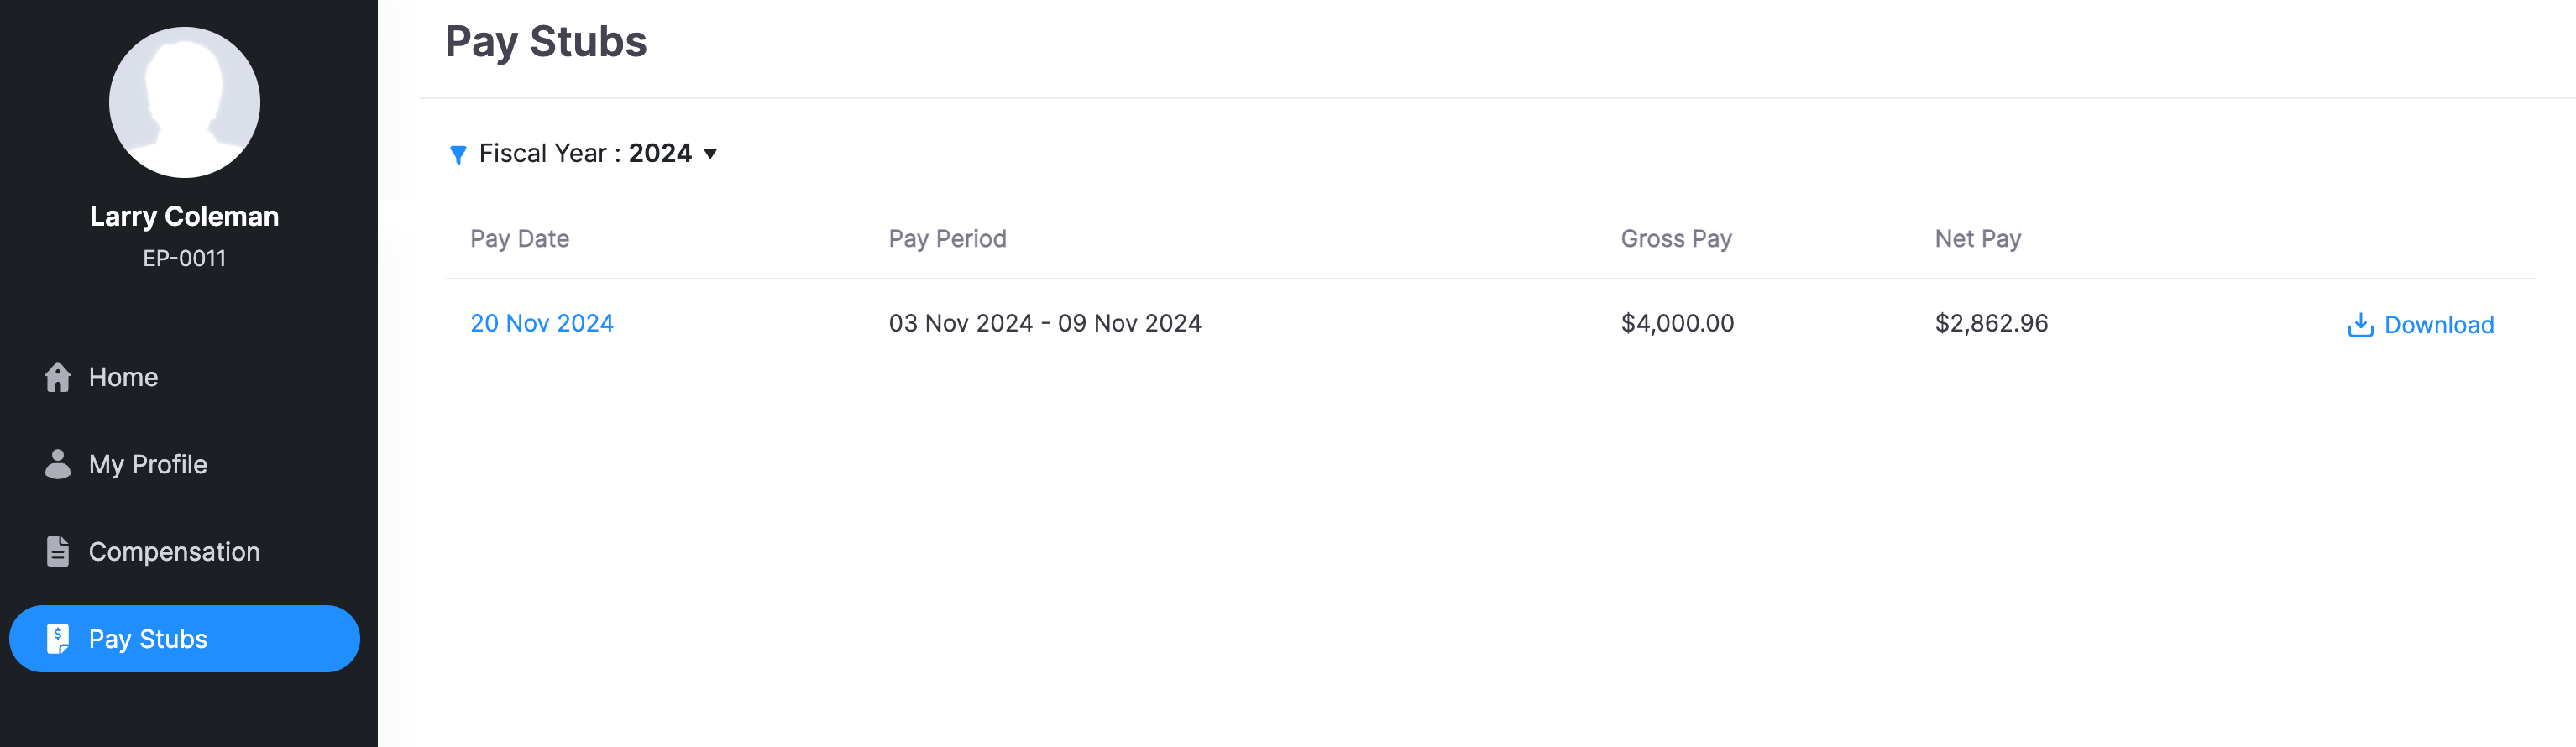Image resolution: width=2576 pixels, height=747 pixels.
Task: Expand the fiscal year selector arrow
Action: coord(711,154)
